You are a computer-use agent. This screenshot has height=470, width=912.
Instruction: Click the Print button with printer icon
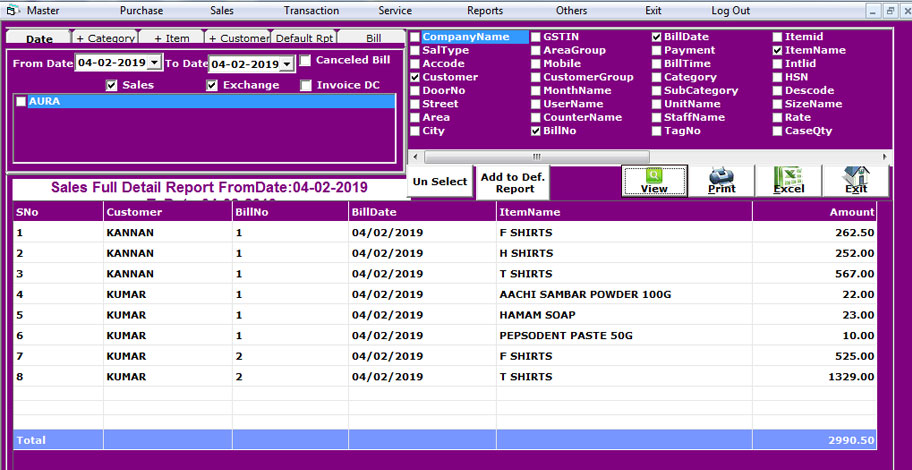click(722, 181)
